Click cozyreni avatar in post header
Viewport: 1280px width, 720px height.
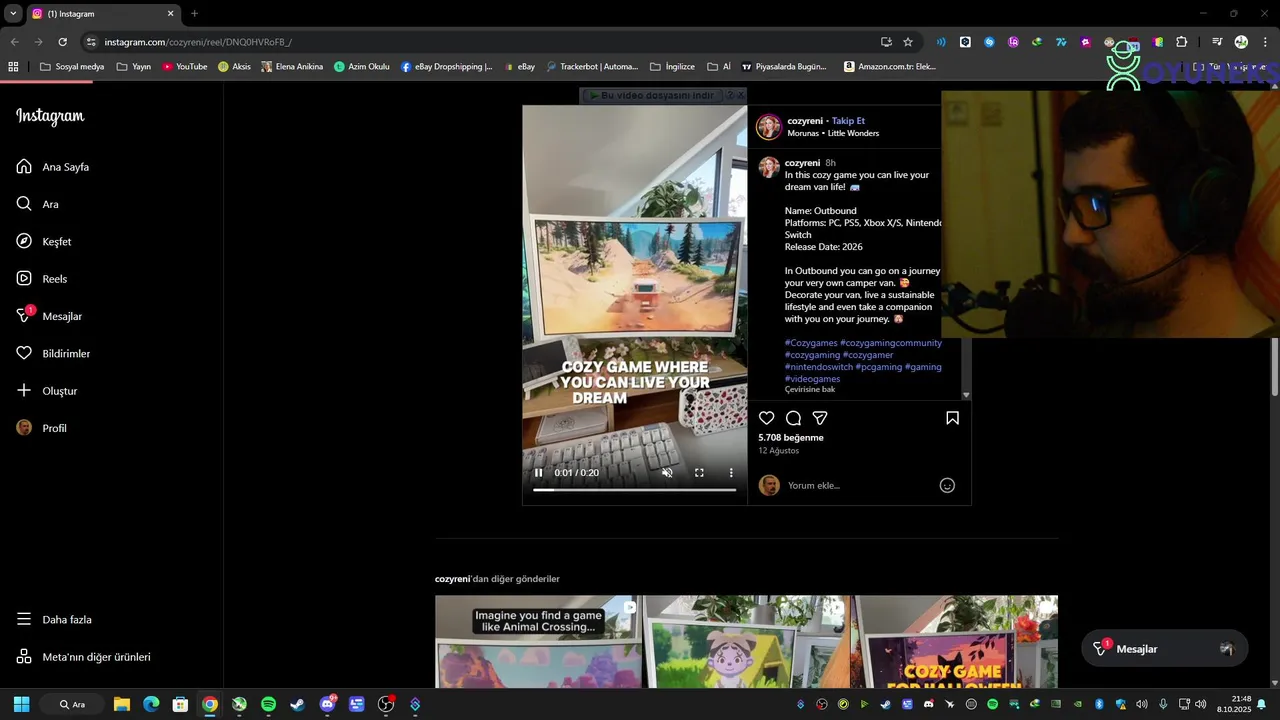(x=769, y=127)
